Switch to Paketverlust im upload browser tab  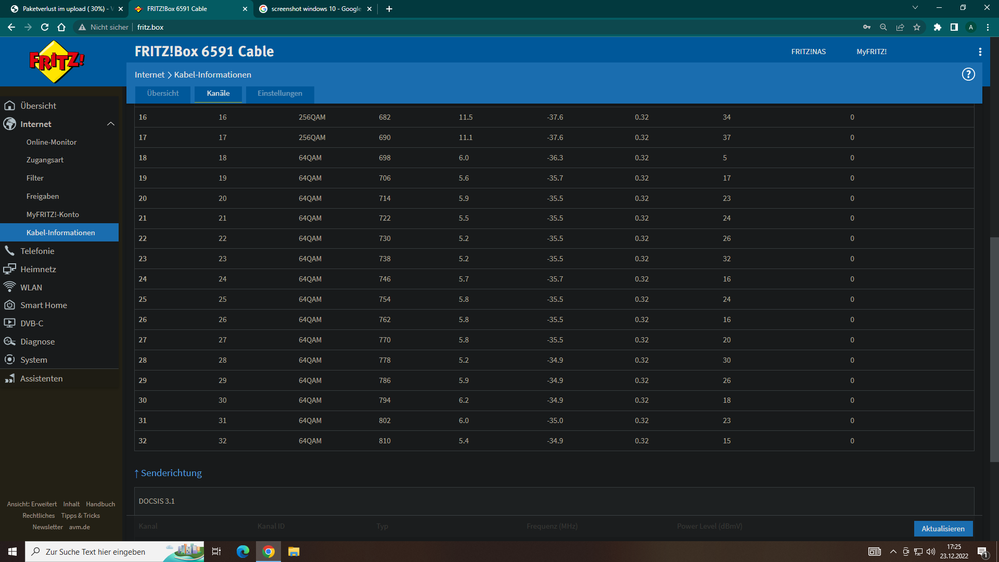click(66, 9)
